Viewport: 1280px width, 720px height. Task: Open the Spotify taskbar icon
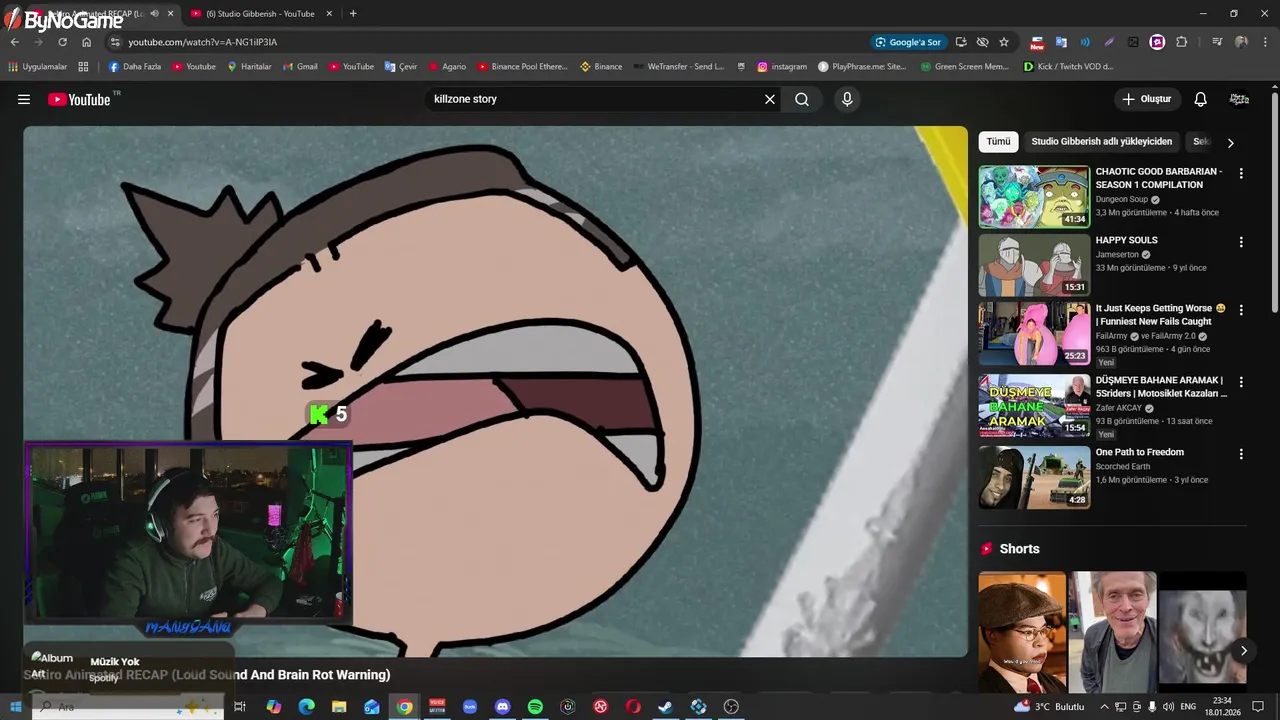[x=535, y=707]
